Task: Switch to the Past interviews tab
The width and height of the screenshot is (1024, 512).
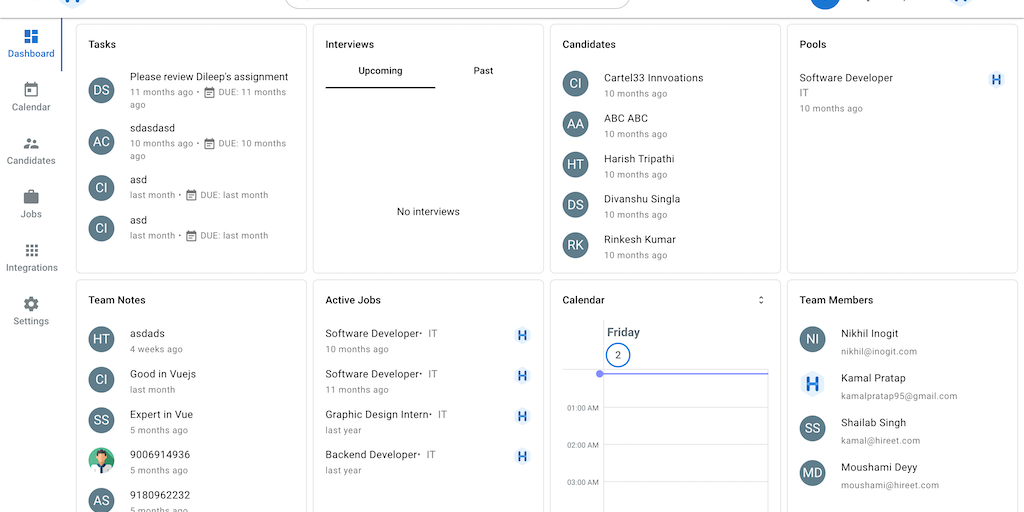Action: point(483,71)
